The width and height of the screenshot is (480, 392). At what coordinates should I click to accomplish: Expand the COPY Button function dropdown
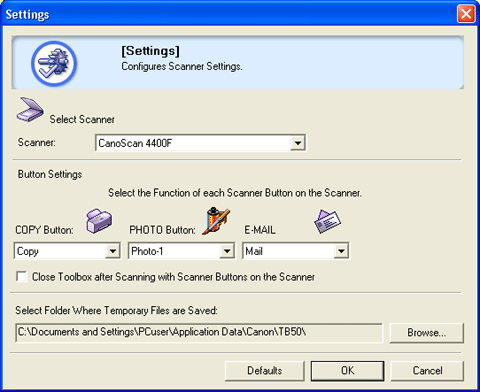tap(113, 251)
